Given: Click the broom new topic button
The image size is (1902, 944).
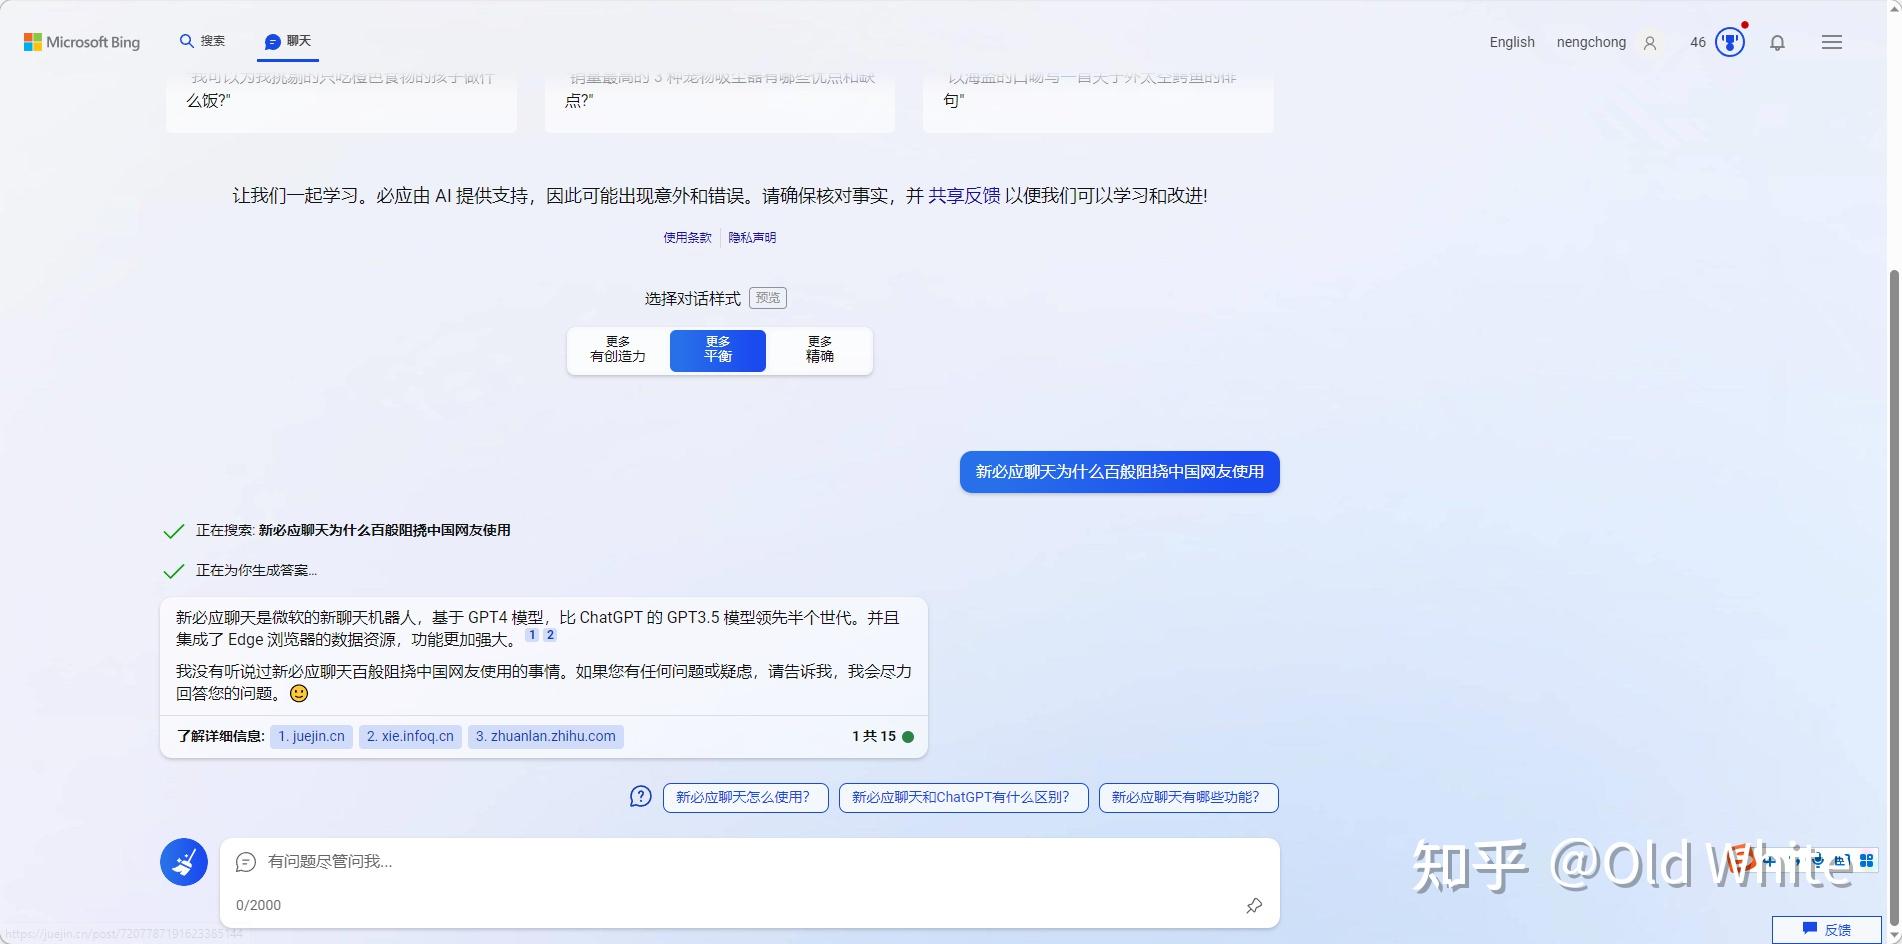Looking at the screenshot, I should pyautogui.click(x=184, y=862).
